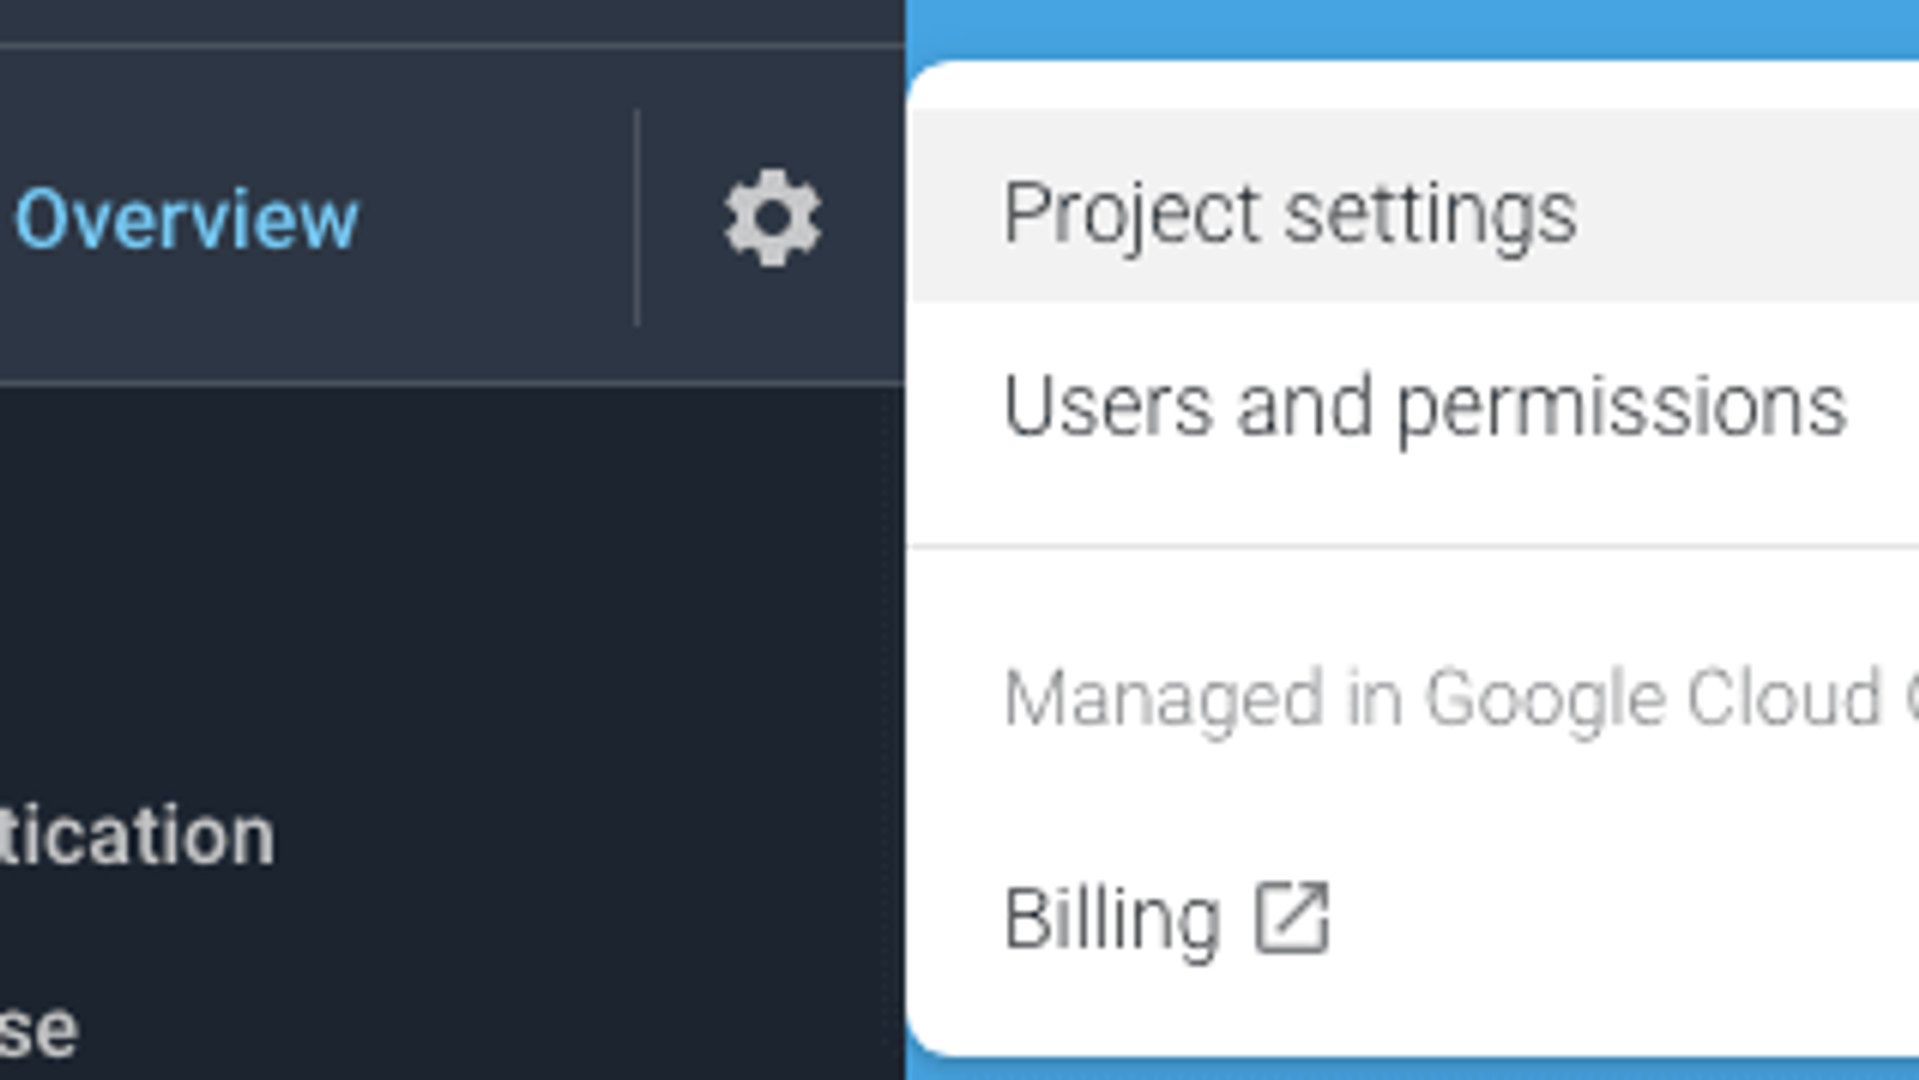Click the word Billing in the dropdown
1919x1080 pixels.
1112,918
